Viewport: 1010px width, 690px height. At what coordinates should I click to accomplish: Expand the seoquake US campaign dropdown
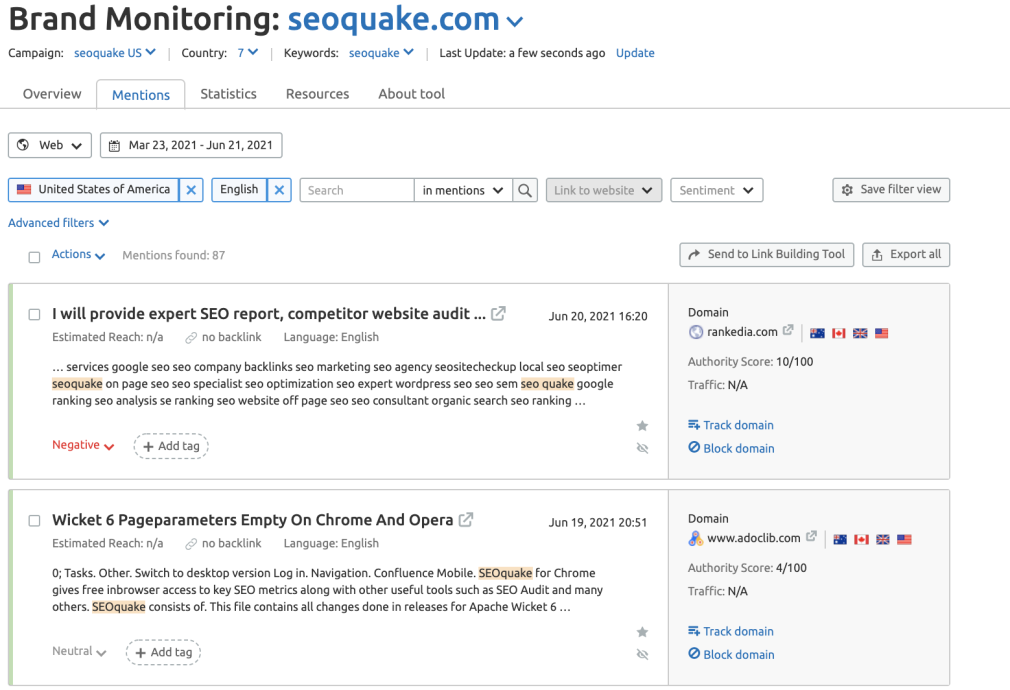115,53
